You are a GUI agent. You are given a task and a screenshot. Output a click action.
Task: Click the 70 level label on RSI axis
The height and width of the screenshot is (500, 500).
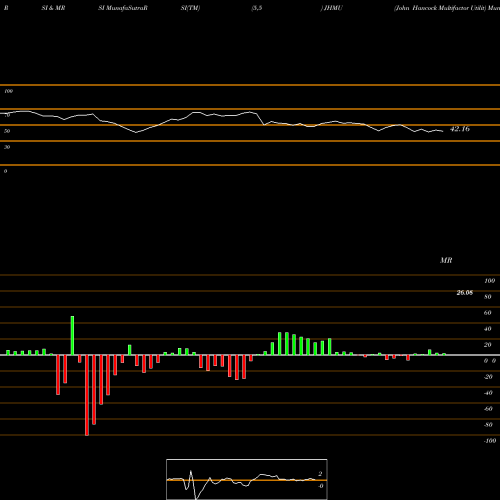point(7,115)
